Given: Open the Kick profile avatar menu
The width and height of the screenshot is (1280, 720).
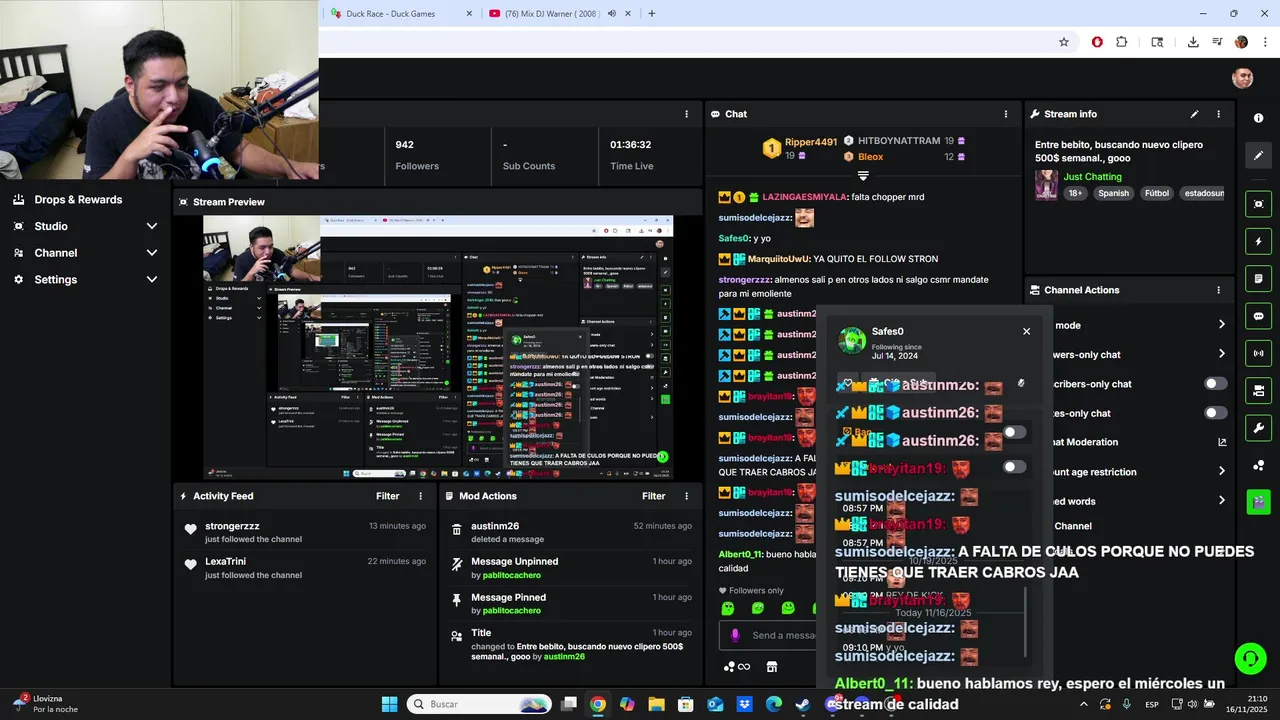Looking at the screenshot, I should (1243, 78).
